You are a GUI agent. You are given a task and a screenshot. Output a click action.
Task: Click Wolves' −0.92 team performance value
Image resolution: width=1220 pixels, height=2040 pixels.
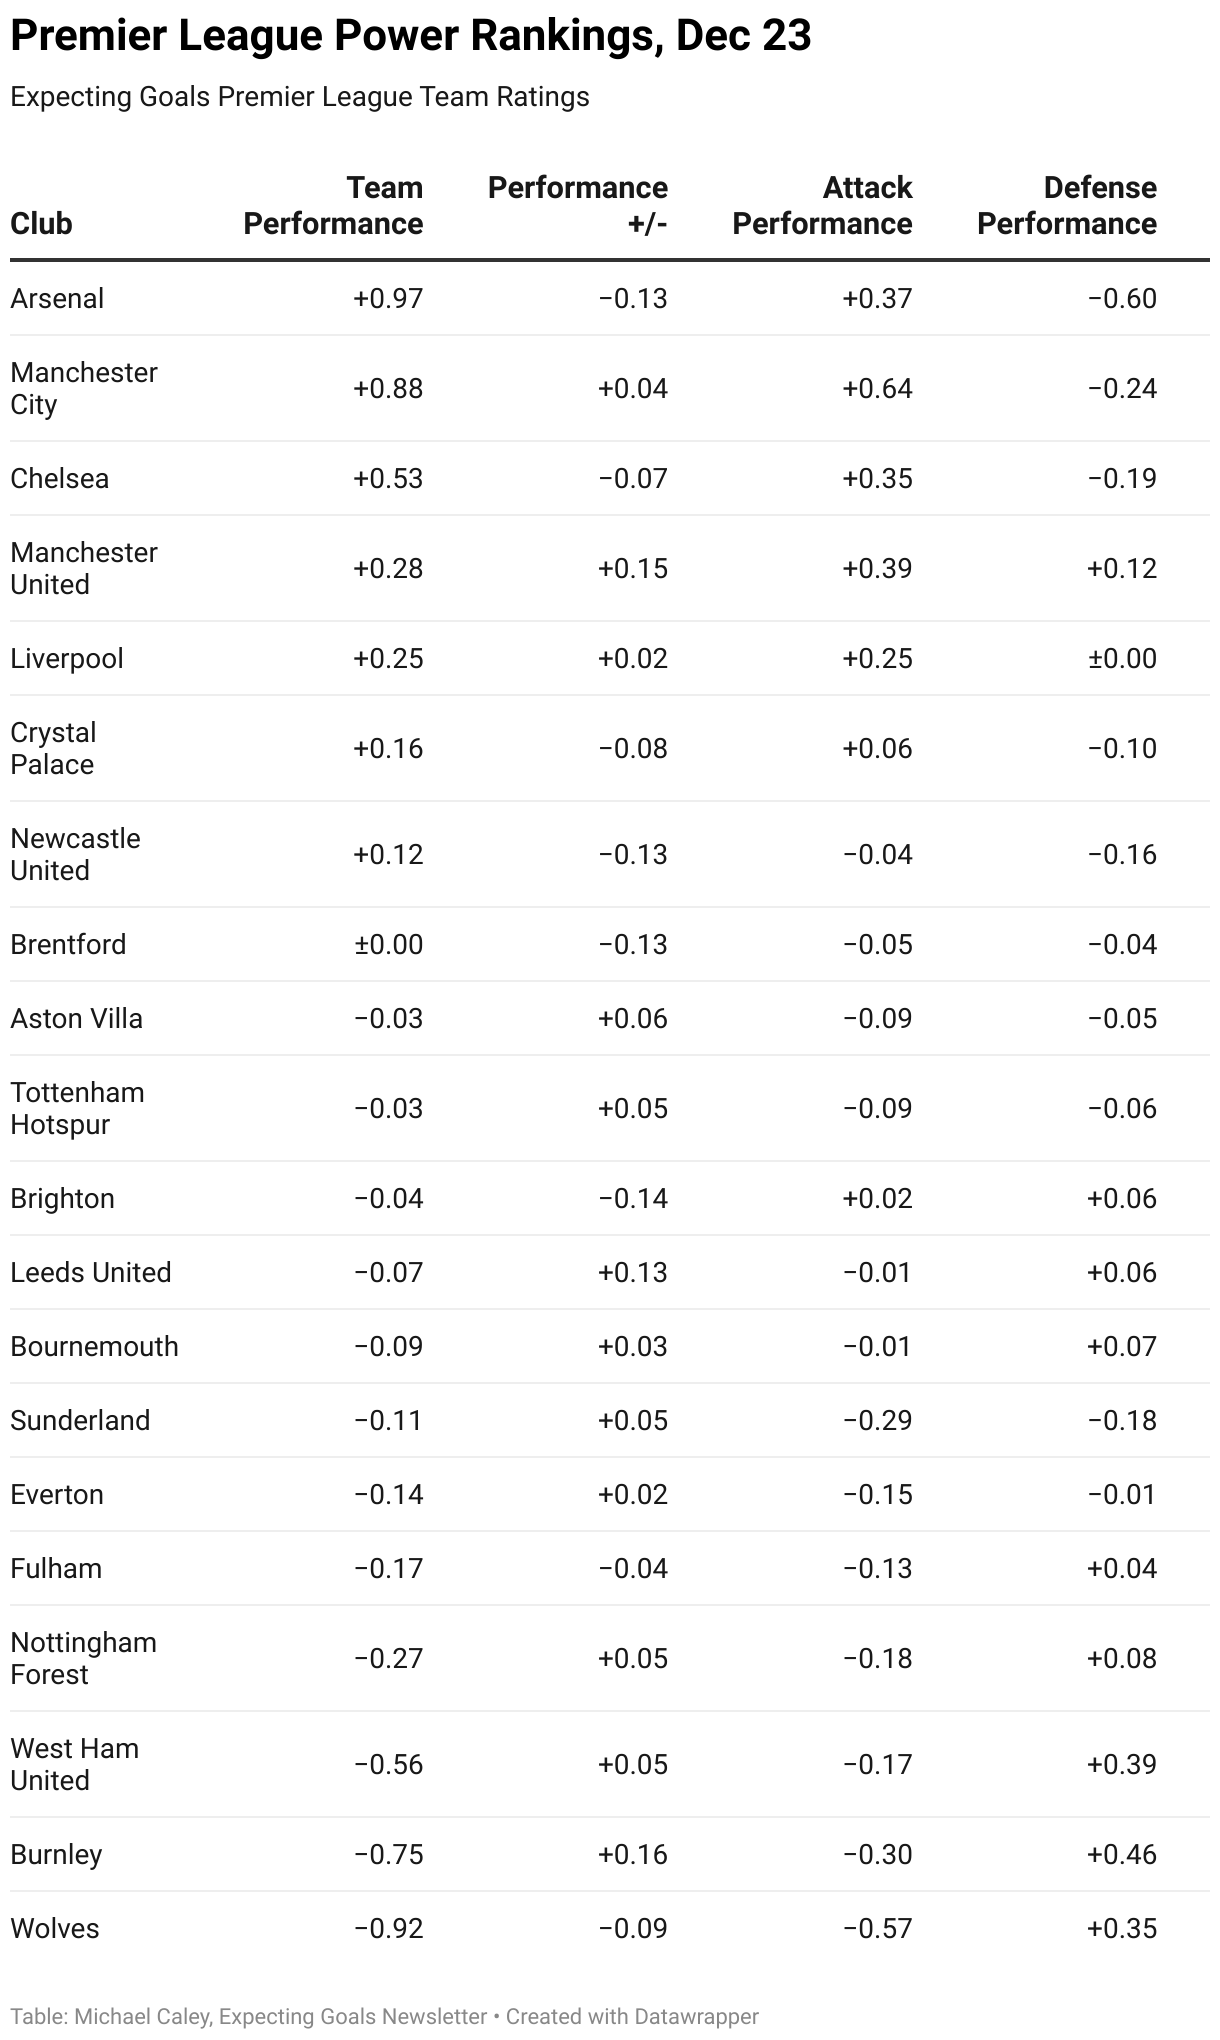(388, 1929)
